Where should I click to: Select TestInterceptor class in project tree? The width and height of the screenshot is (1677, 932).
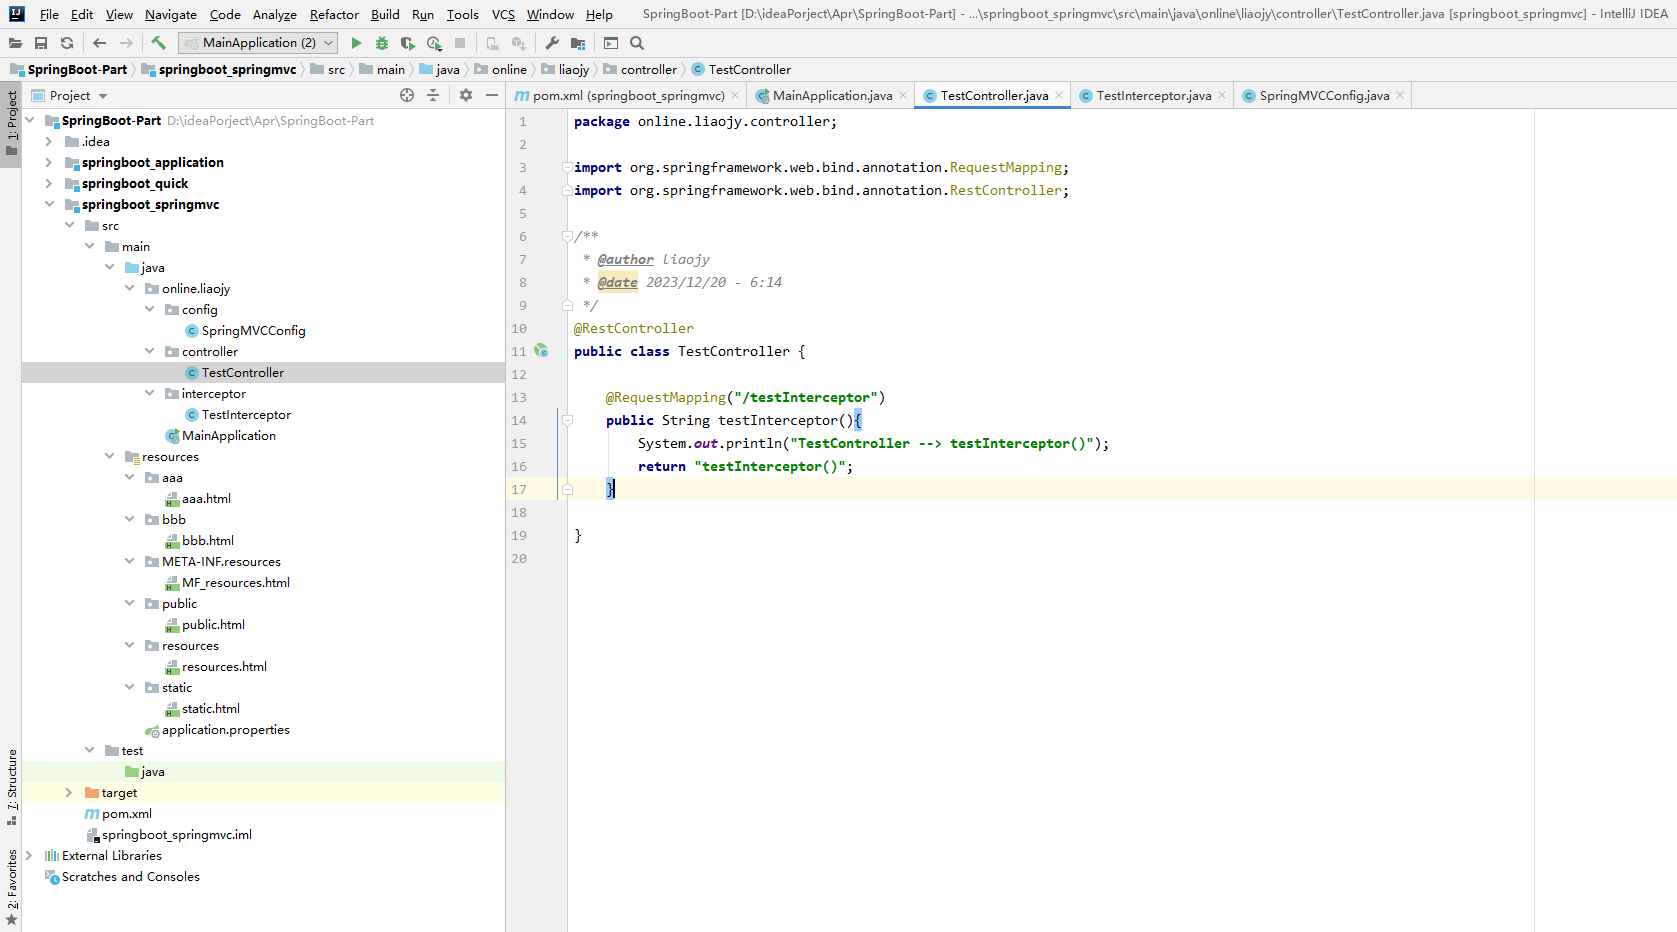[238, 414]
